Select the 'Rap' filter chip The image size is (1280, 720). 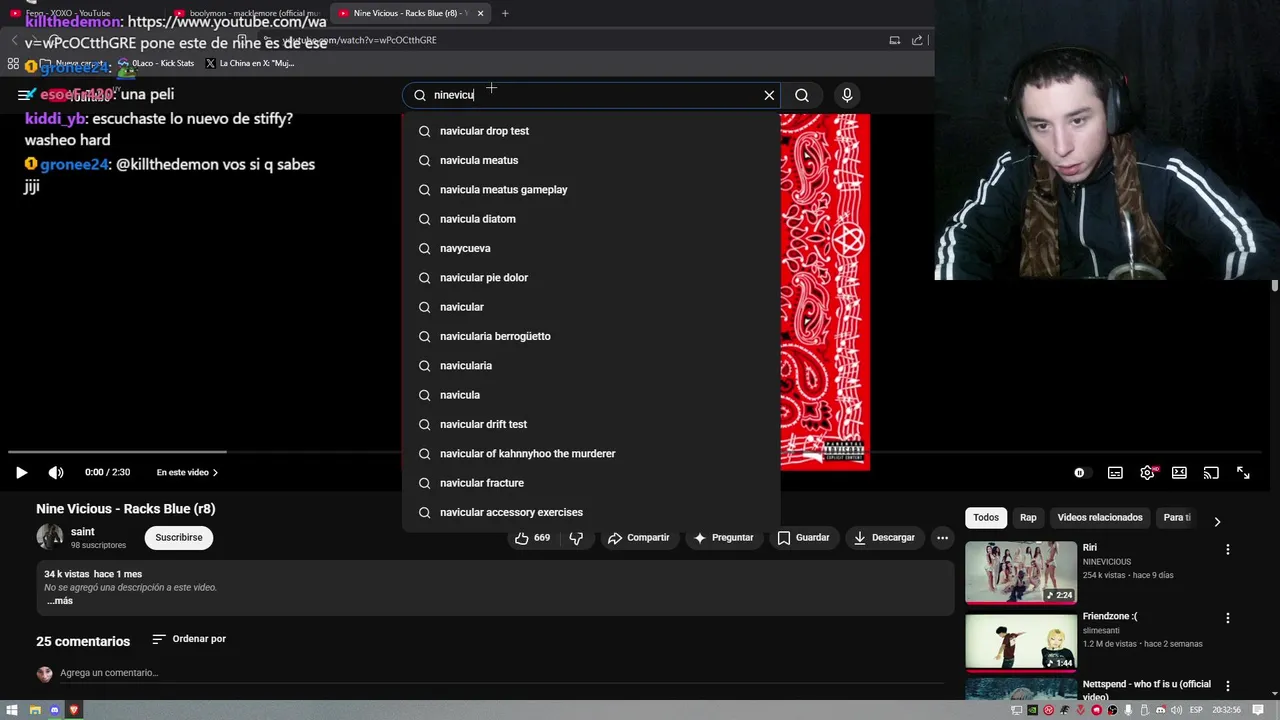1028,518
